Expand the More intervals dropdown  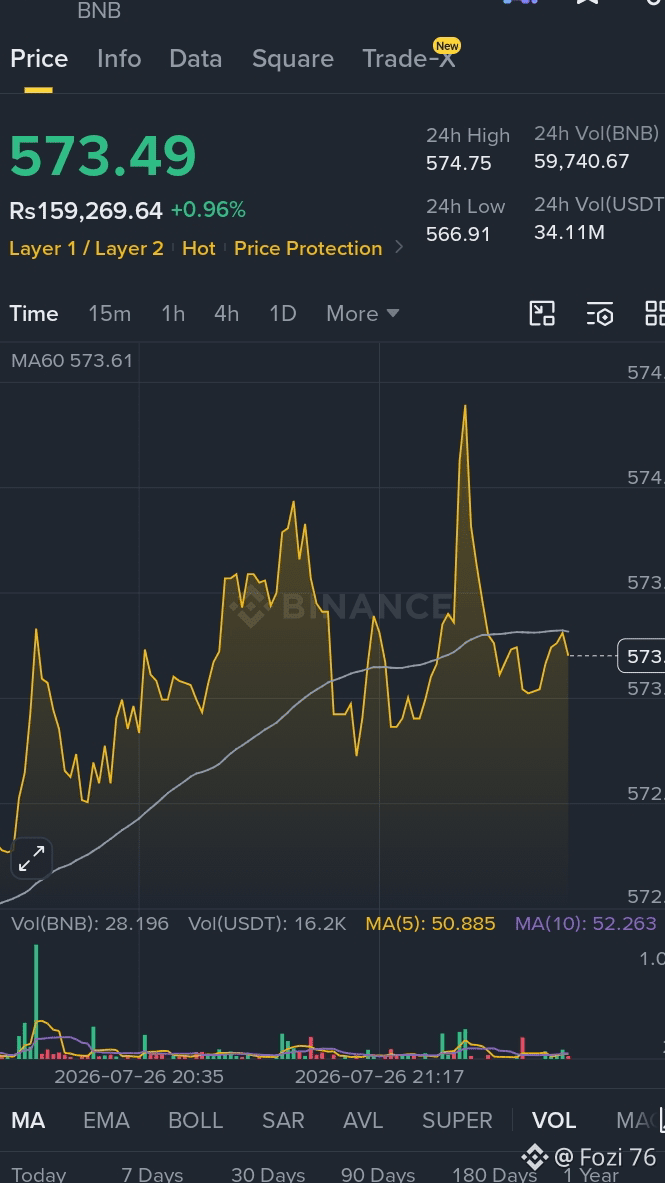coord(362,314)
